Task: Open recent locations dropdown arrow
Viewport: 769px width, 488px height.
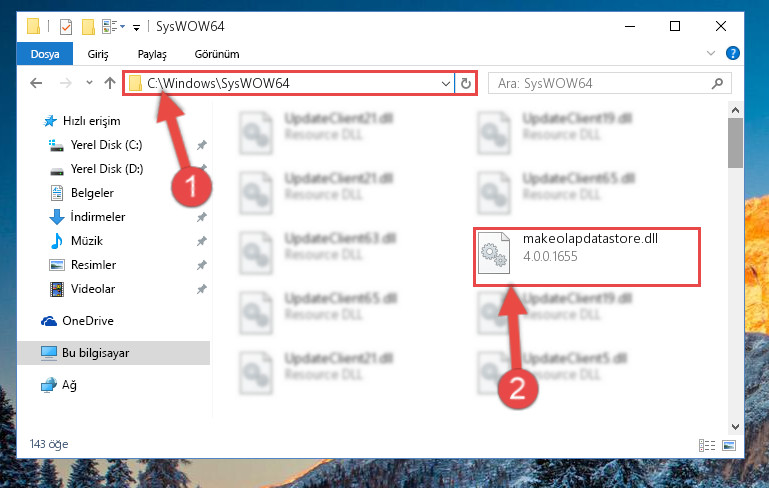Action: (x=89, y=82)
